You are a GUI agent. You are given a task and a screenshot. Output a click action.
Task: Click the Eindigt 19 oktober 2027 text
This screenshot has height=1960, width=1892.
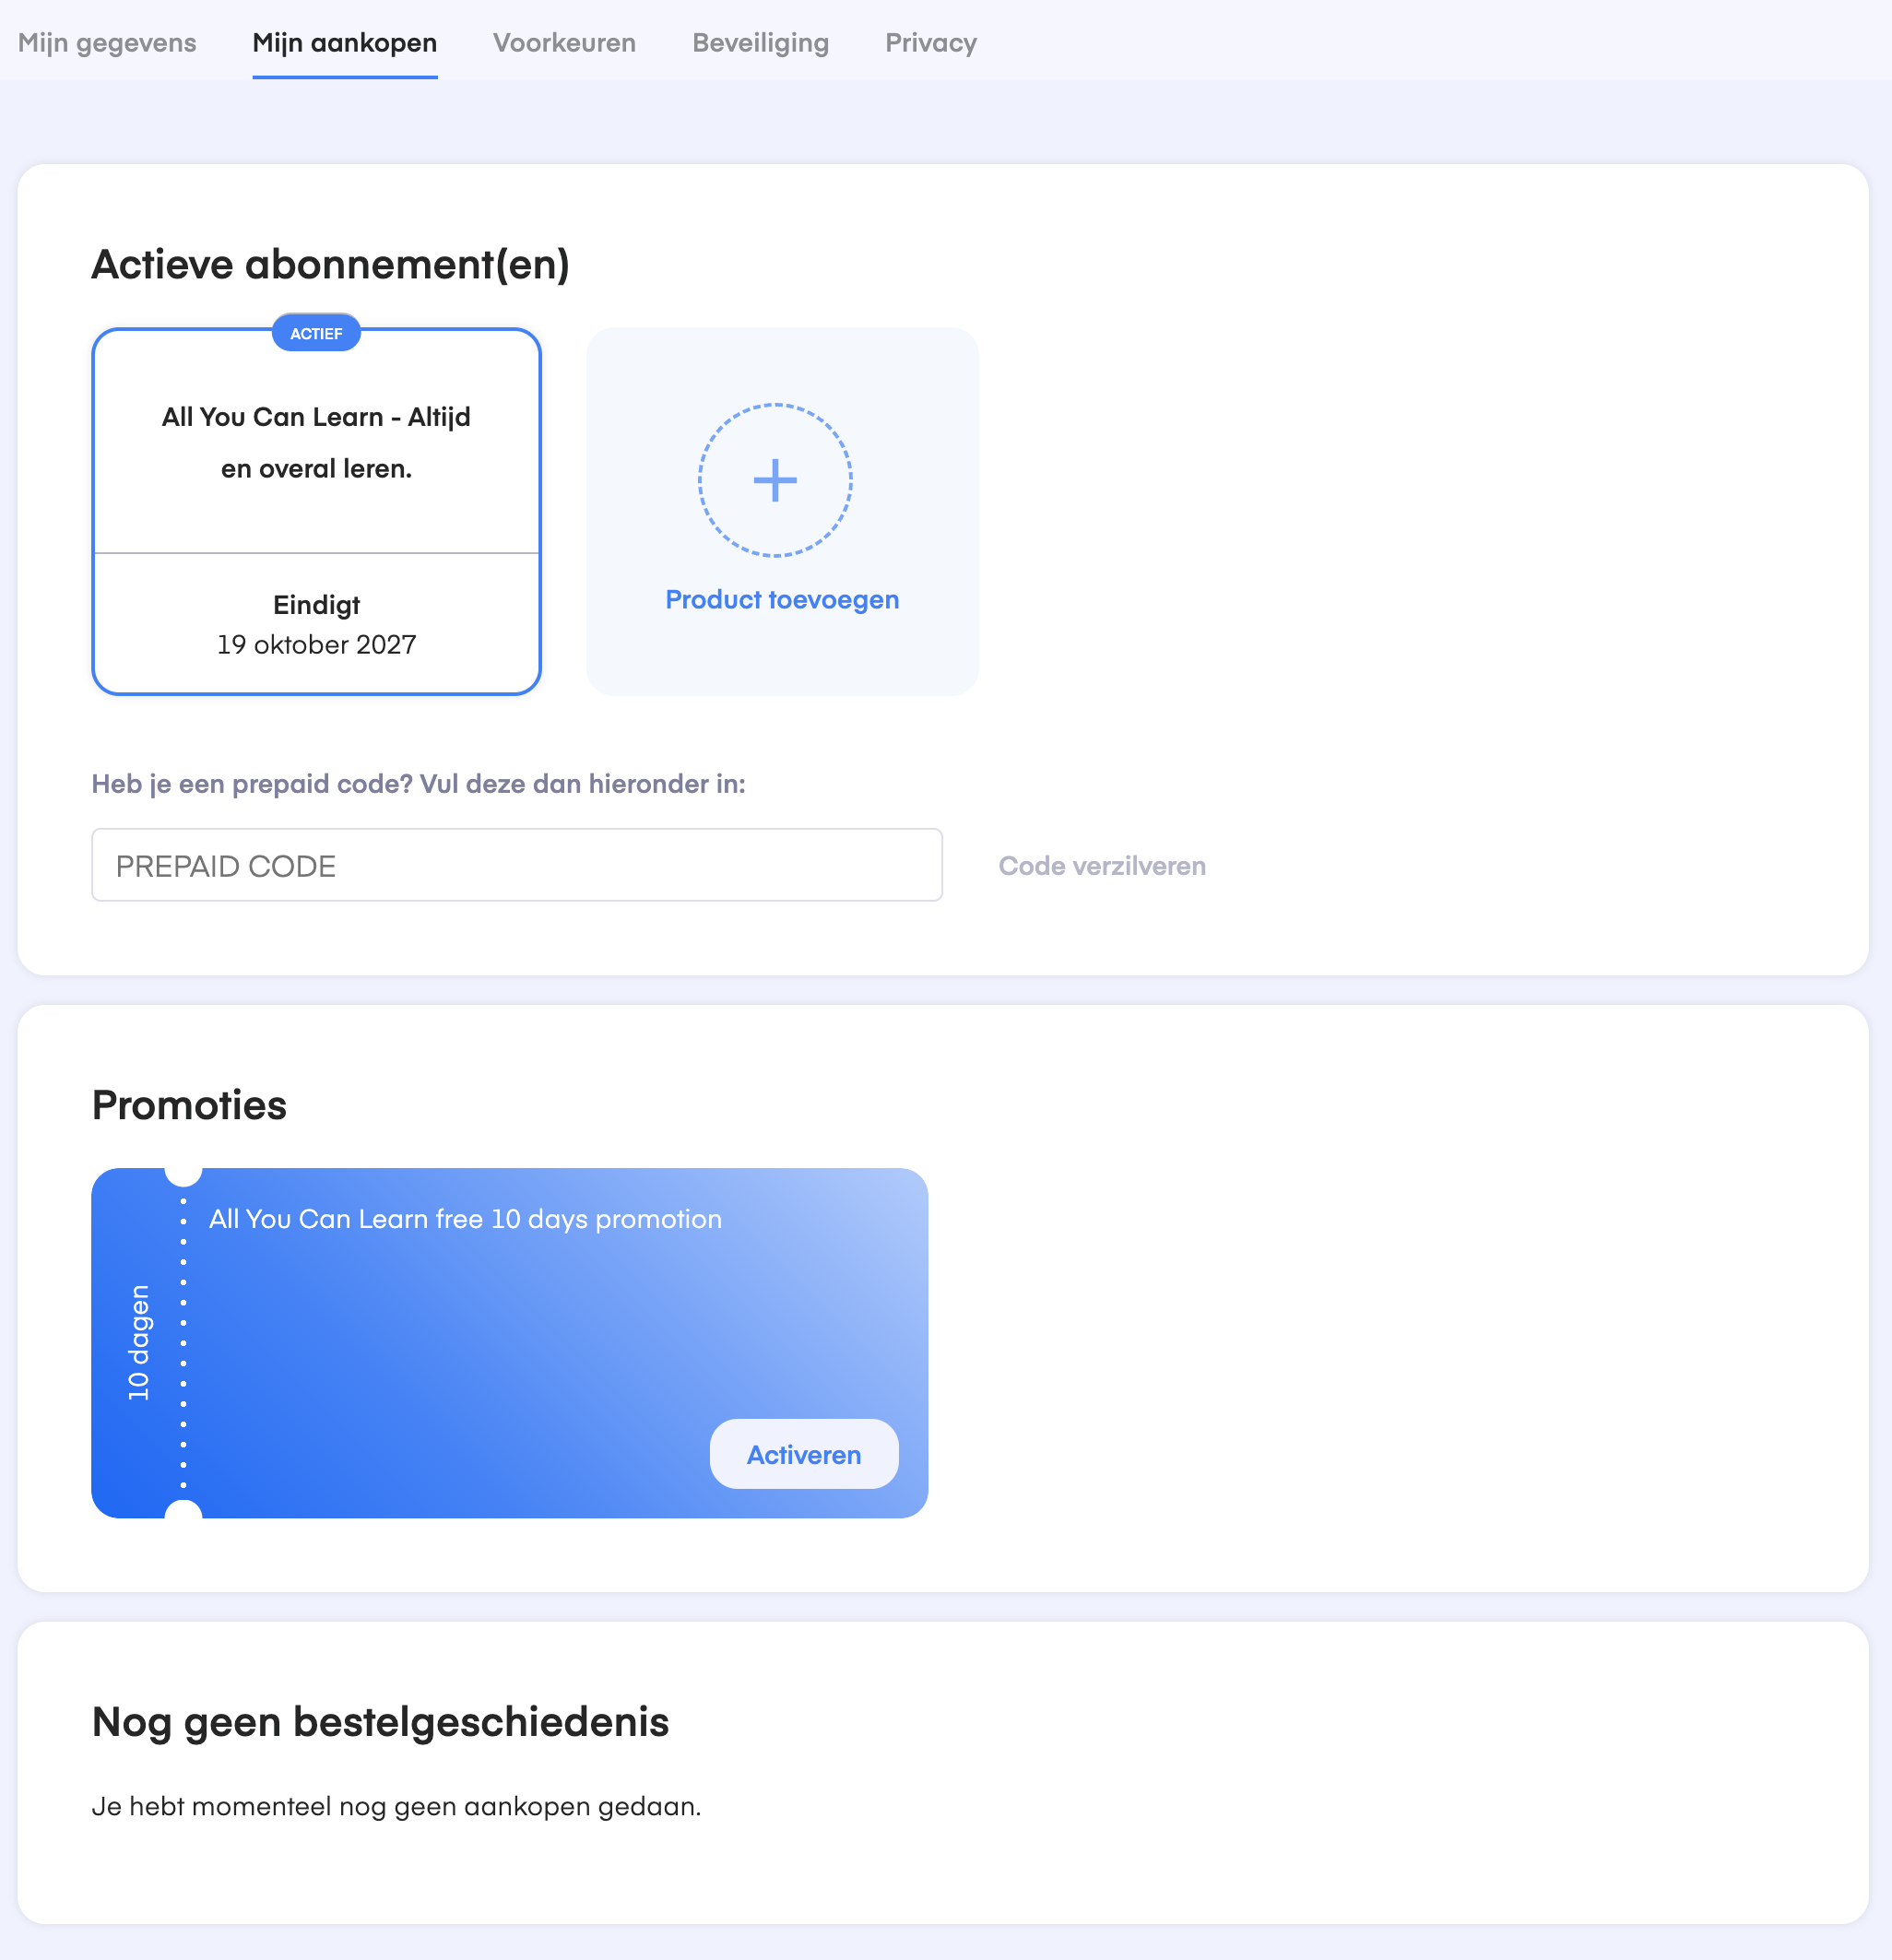pos(317,625)
